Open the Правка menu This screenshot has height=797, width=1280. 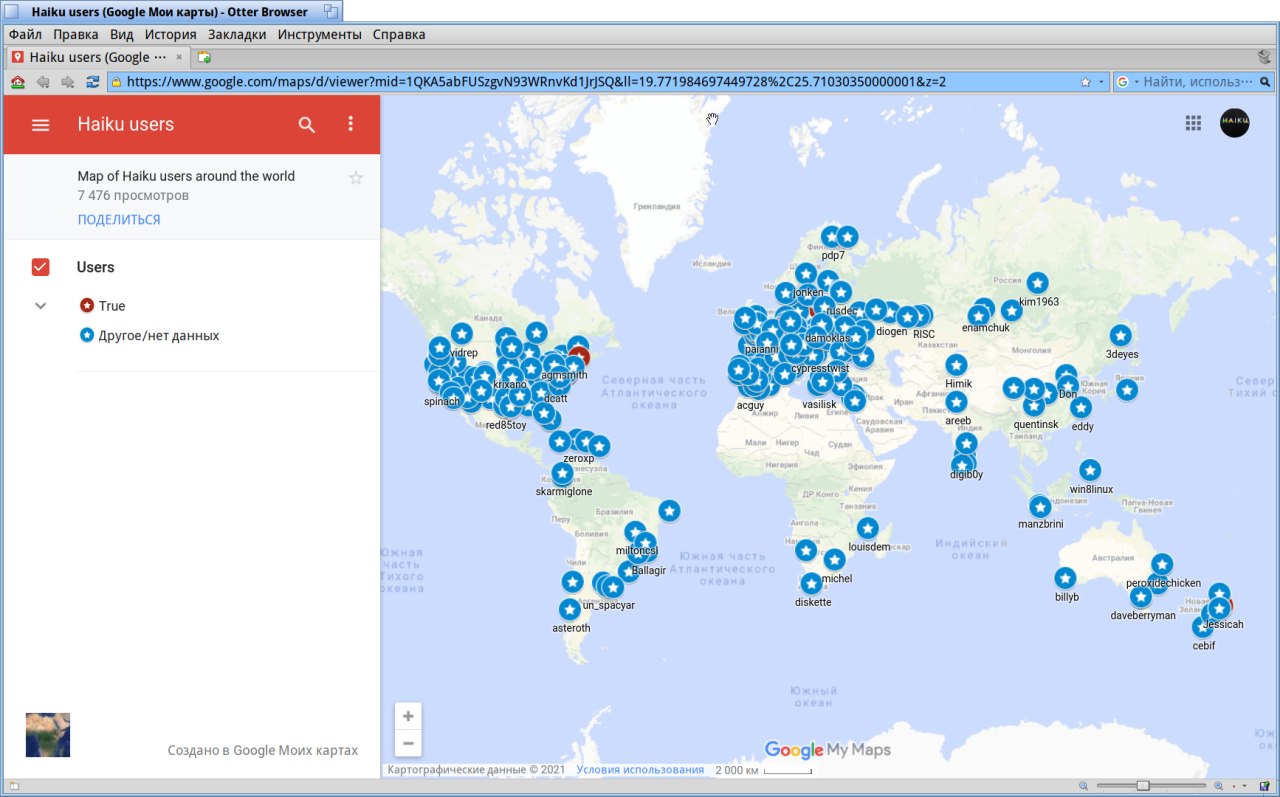(76, 34)
